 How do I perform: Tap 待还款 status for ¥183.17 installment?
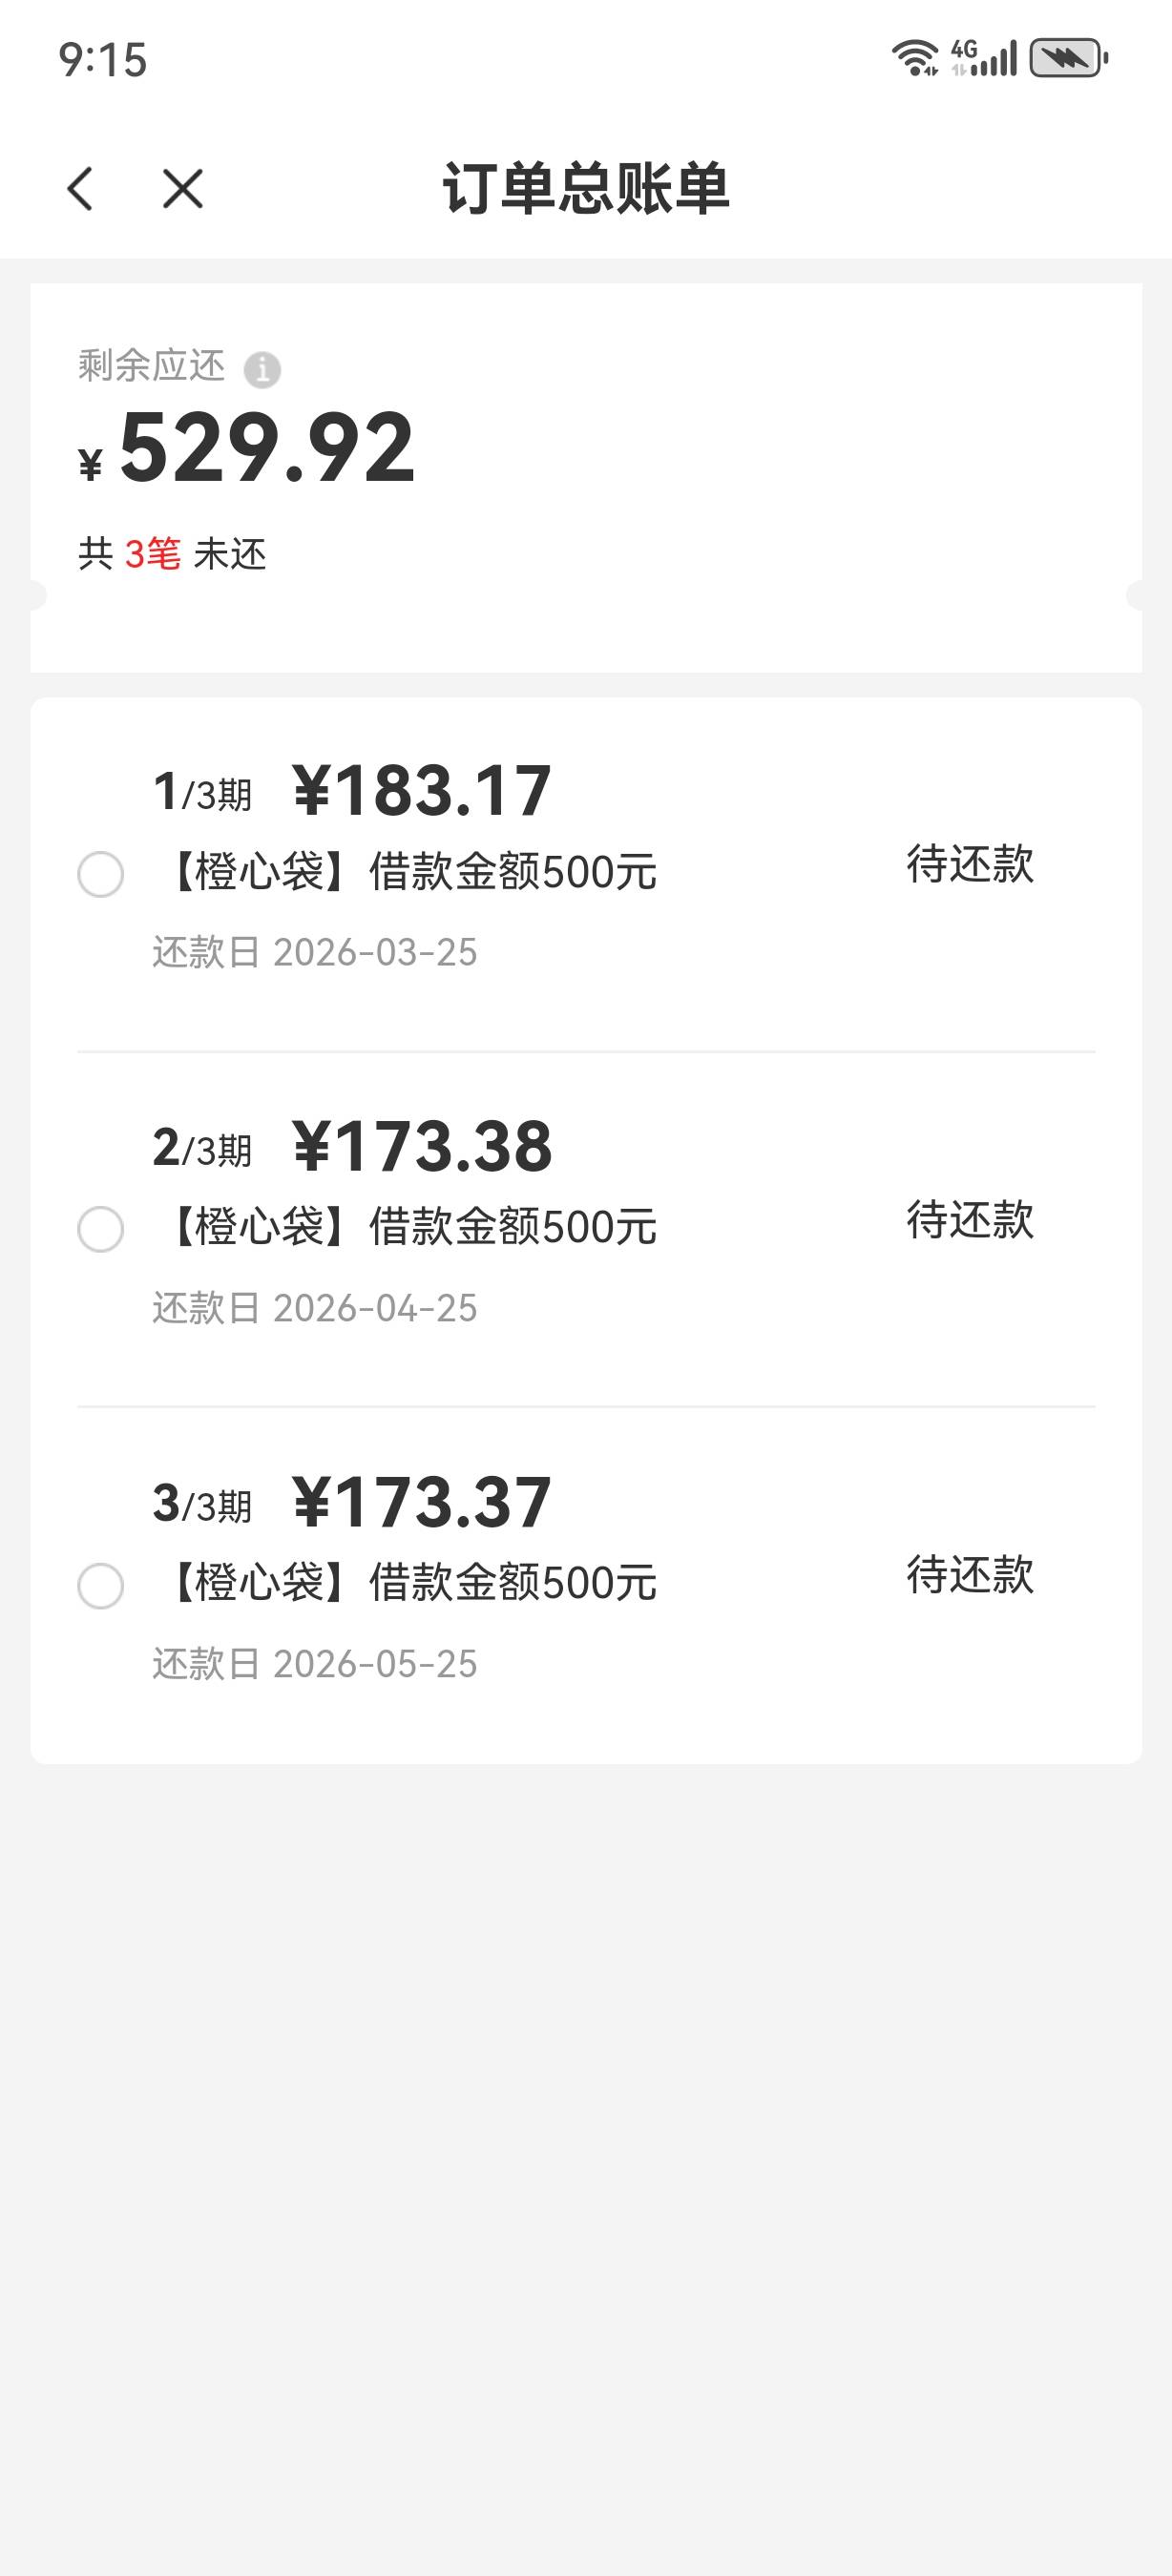(969, 864)
